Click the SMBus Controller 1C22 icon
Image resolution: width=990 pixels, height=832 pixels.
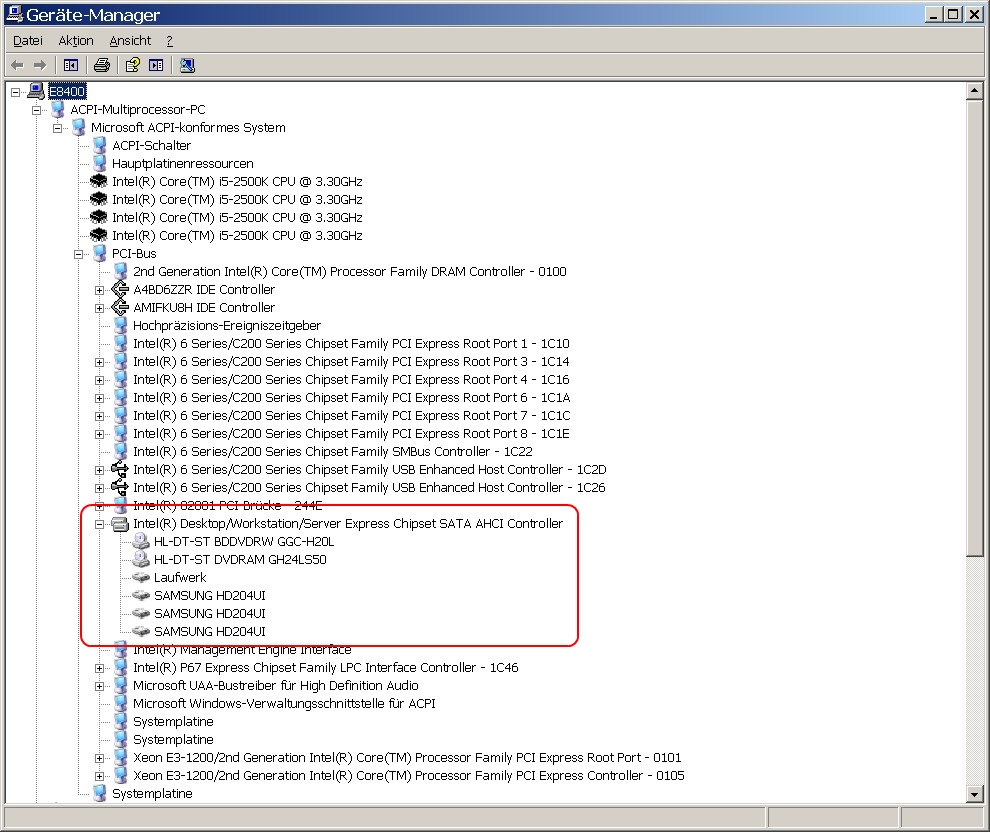(120, 451)
